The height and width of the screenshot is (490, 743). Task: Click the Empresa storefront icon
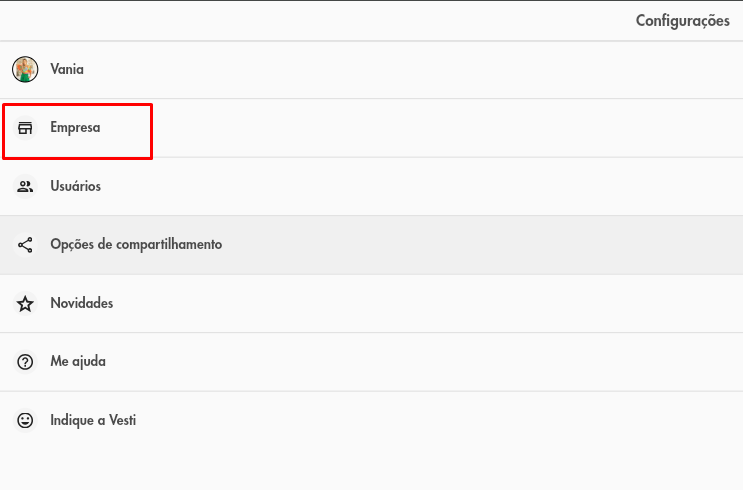(x=25, y=127)
